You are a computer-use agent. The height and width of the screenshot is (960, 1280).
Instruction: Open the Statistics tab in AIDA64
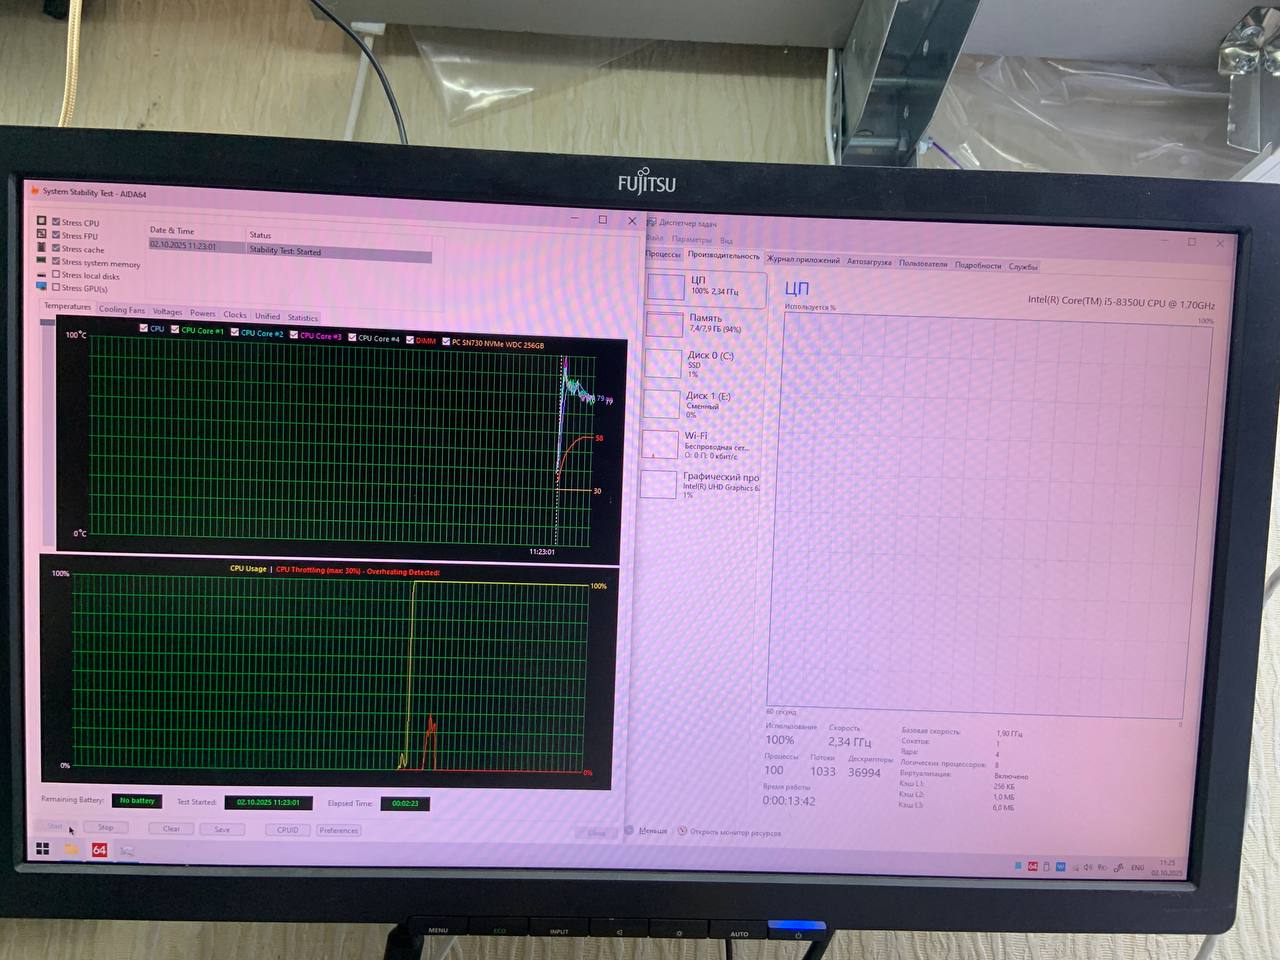[303, 318]
